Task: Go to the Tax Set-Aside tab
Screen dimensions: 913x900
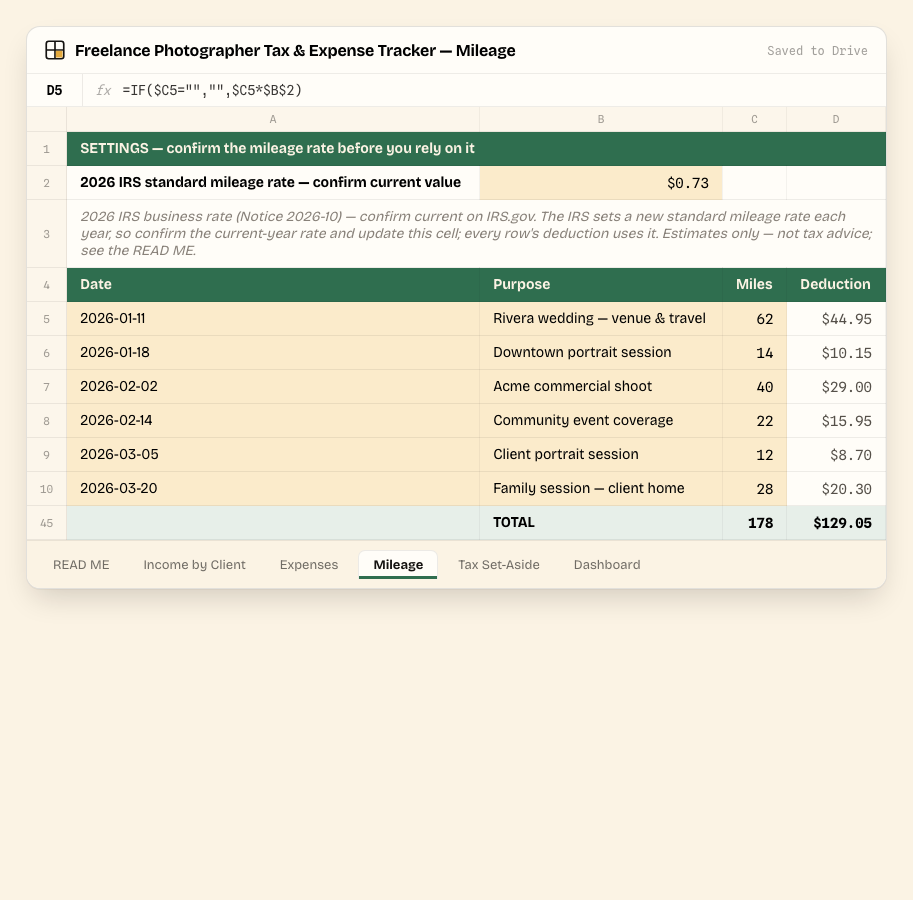Action: pos(499,565)
